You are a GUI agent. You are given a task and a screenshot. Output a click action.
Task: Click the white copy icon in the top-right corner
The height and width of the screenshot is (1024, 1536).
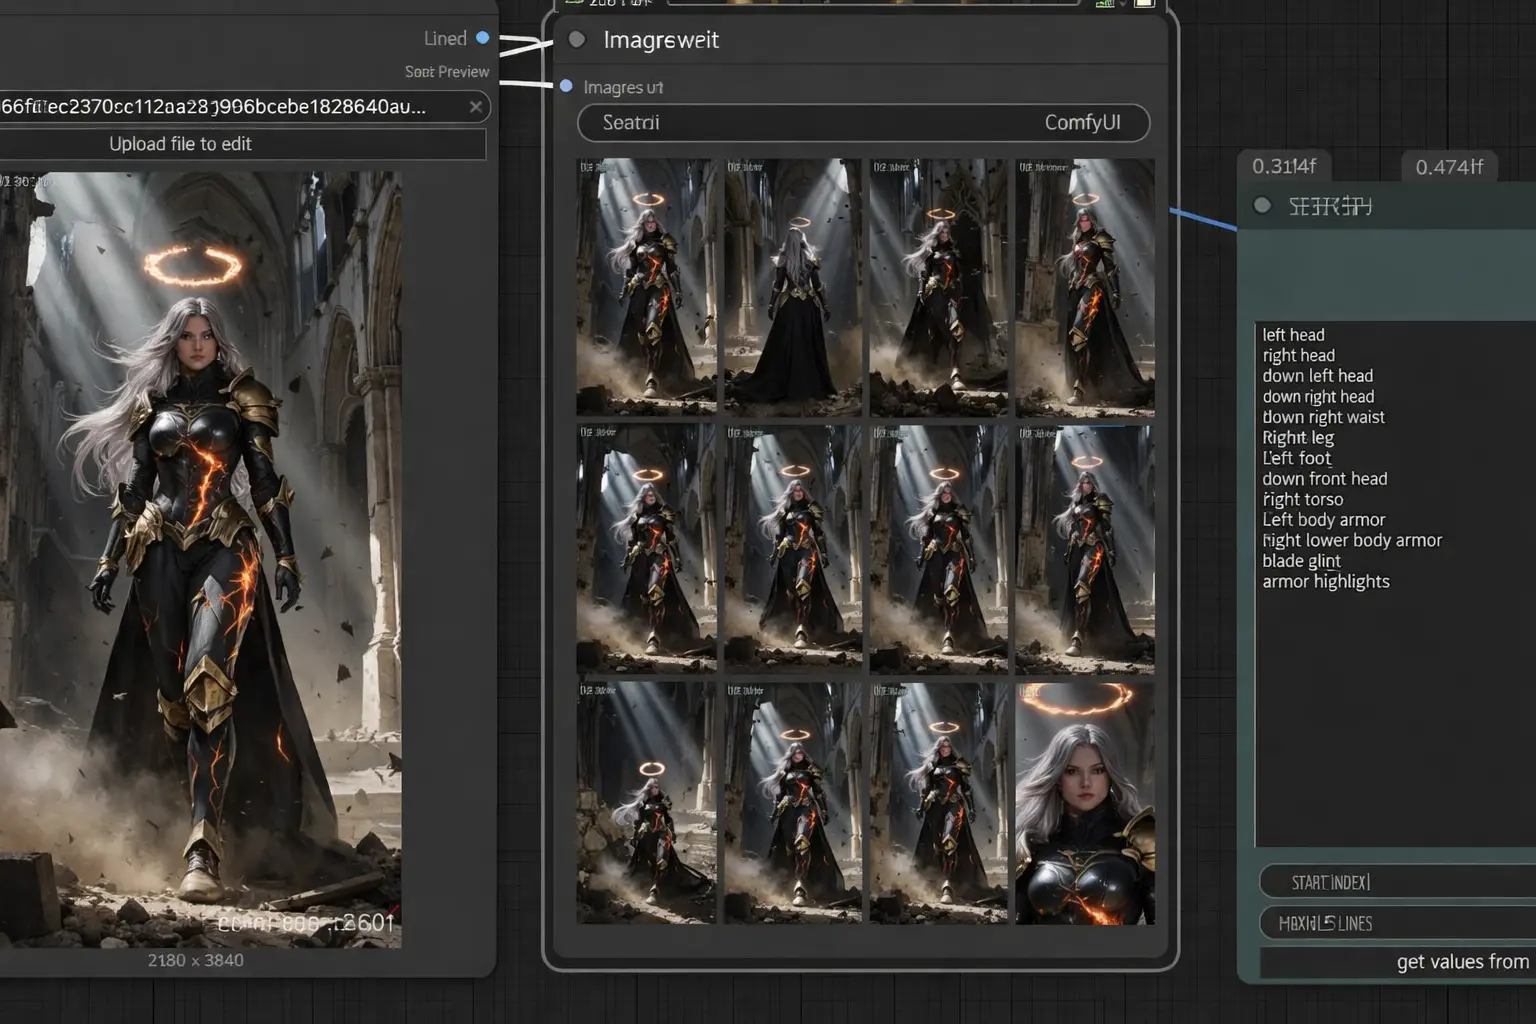pyautogui.click(x=1143, y=4)
